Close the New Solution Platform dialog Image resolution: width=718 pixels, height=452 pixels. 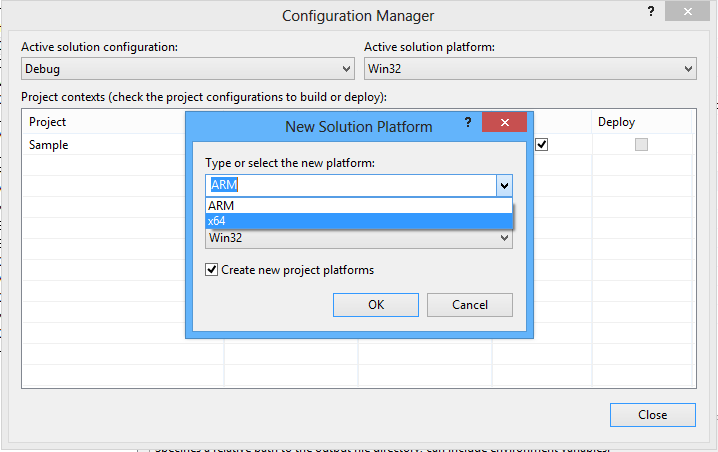pos(504,123)
